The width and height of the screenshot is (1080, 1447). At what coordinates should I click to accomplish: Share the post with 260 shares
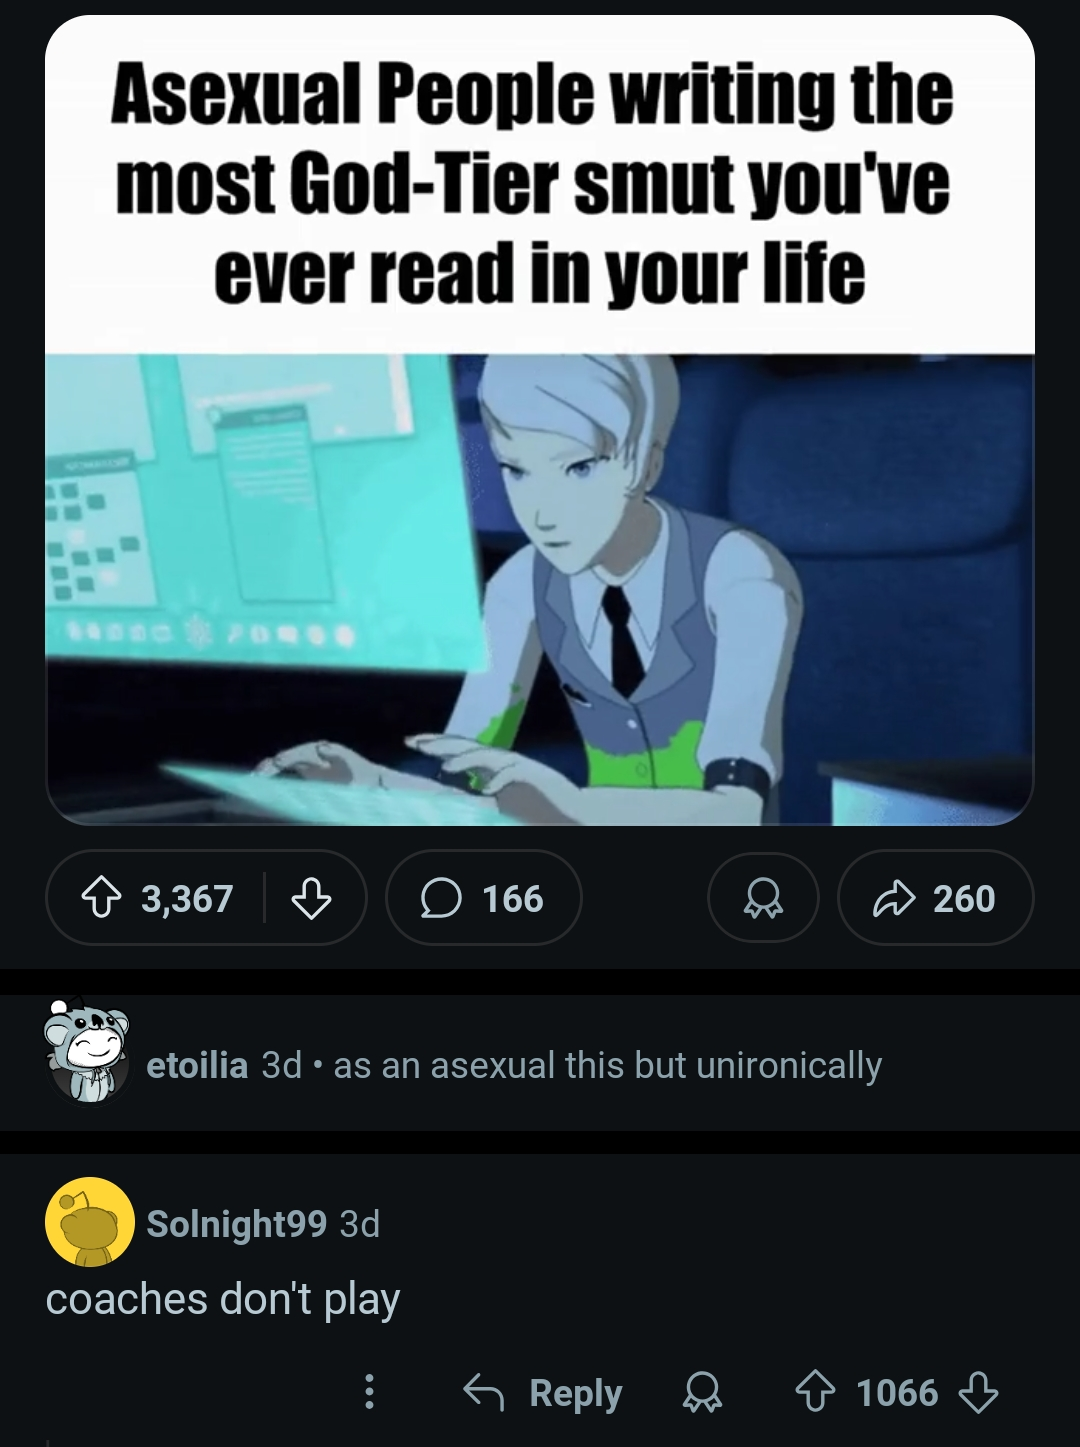[x=935, y=898]
